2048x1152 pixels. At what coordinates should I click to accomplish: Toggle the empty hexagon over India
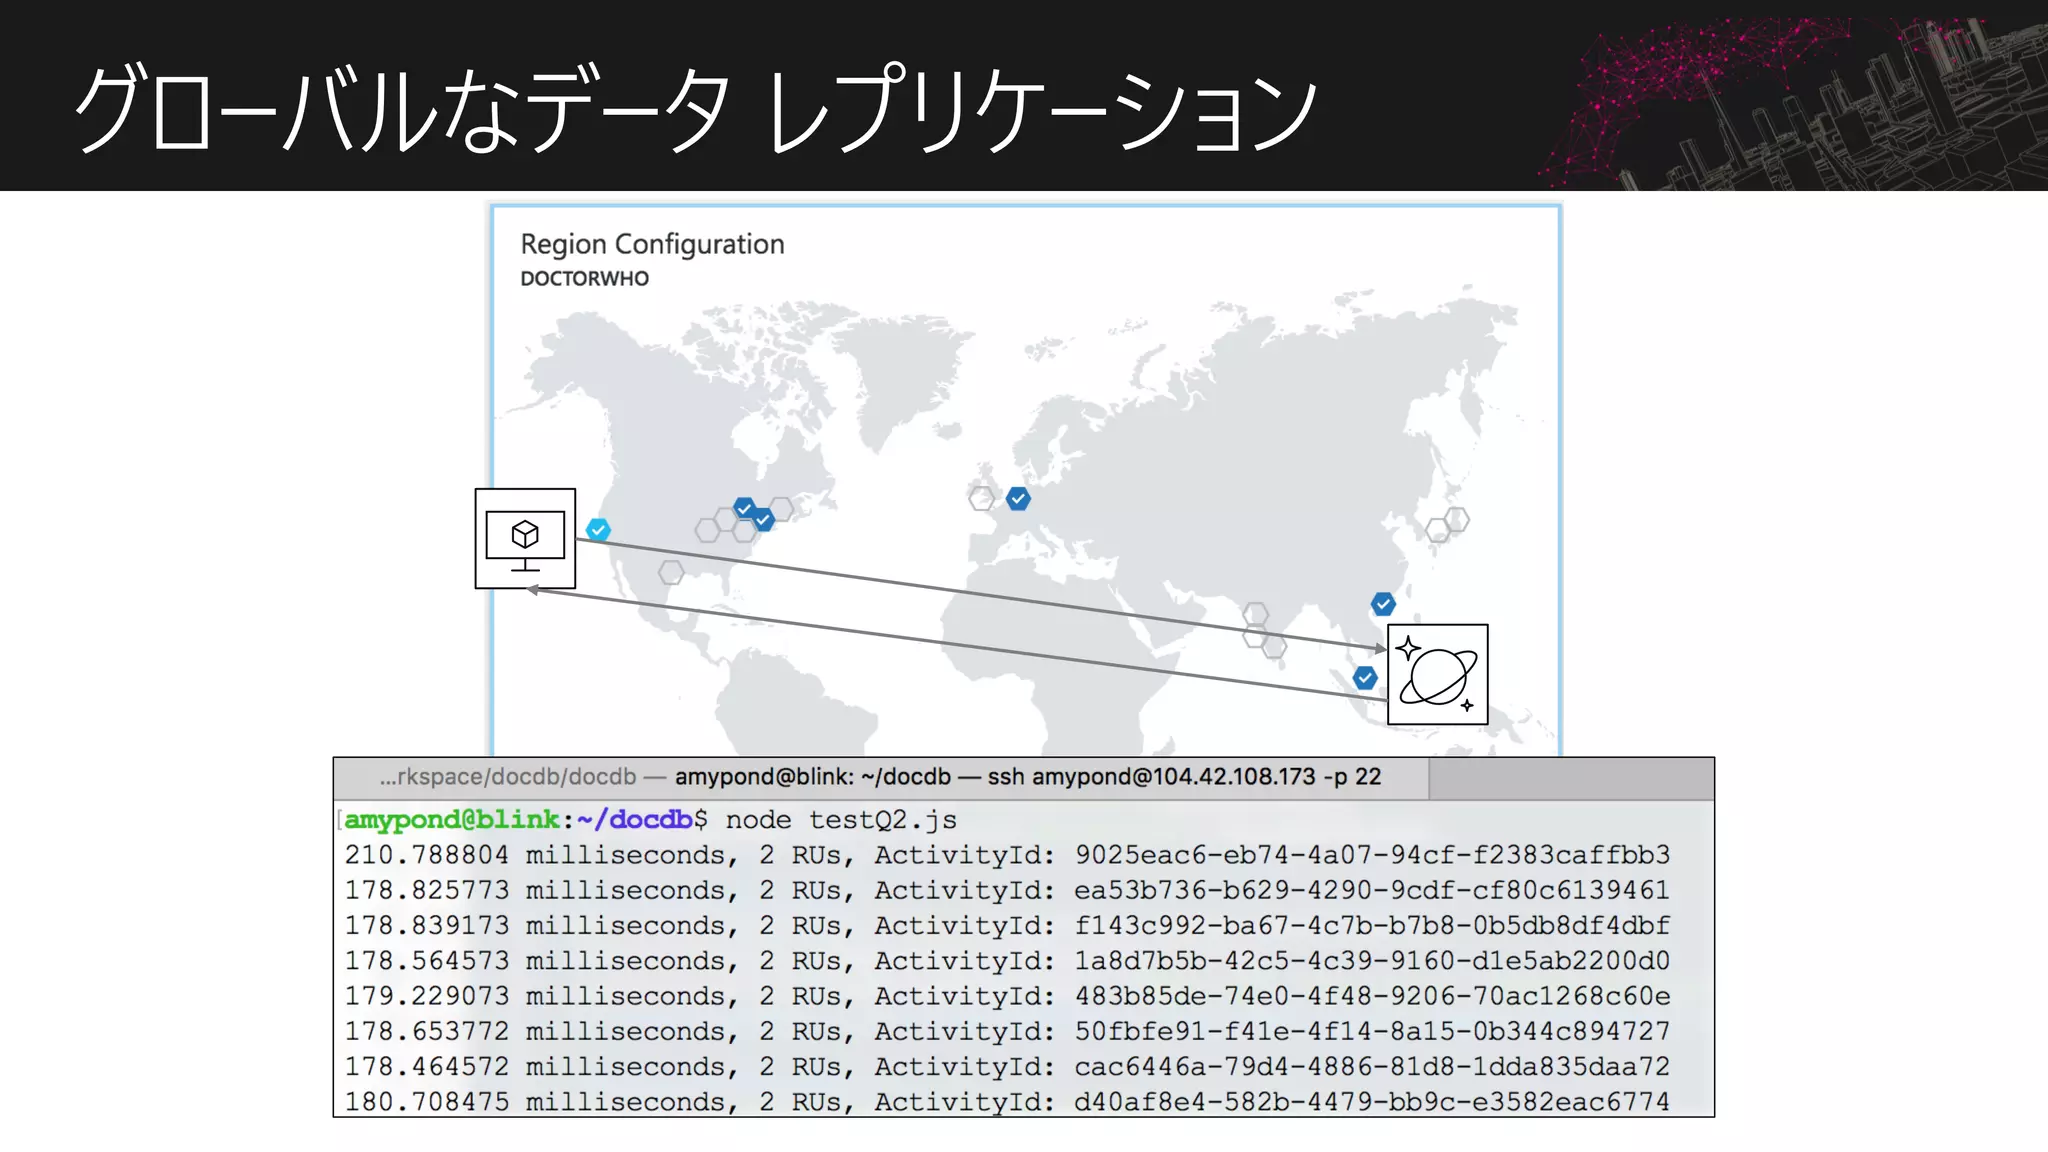point(1256,614)
